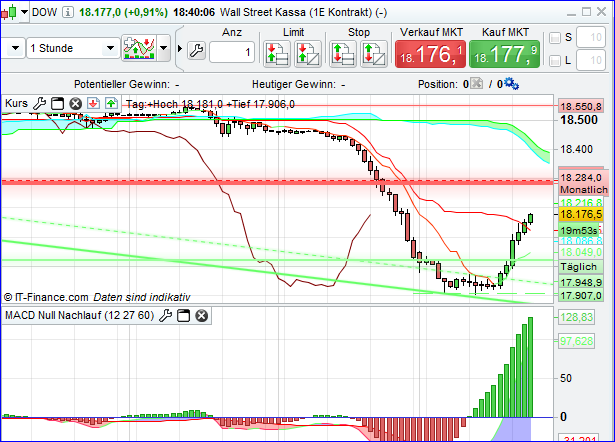615x442 pixels.
Task: Click the MACD Null Nachlauf label
Action: click(x=80, y=315)
